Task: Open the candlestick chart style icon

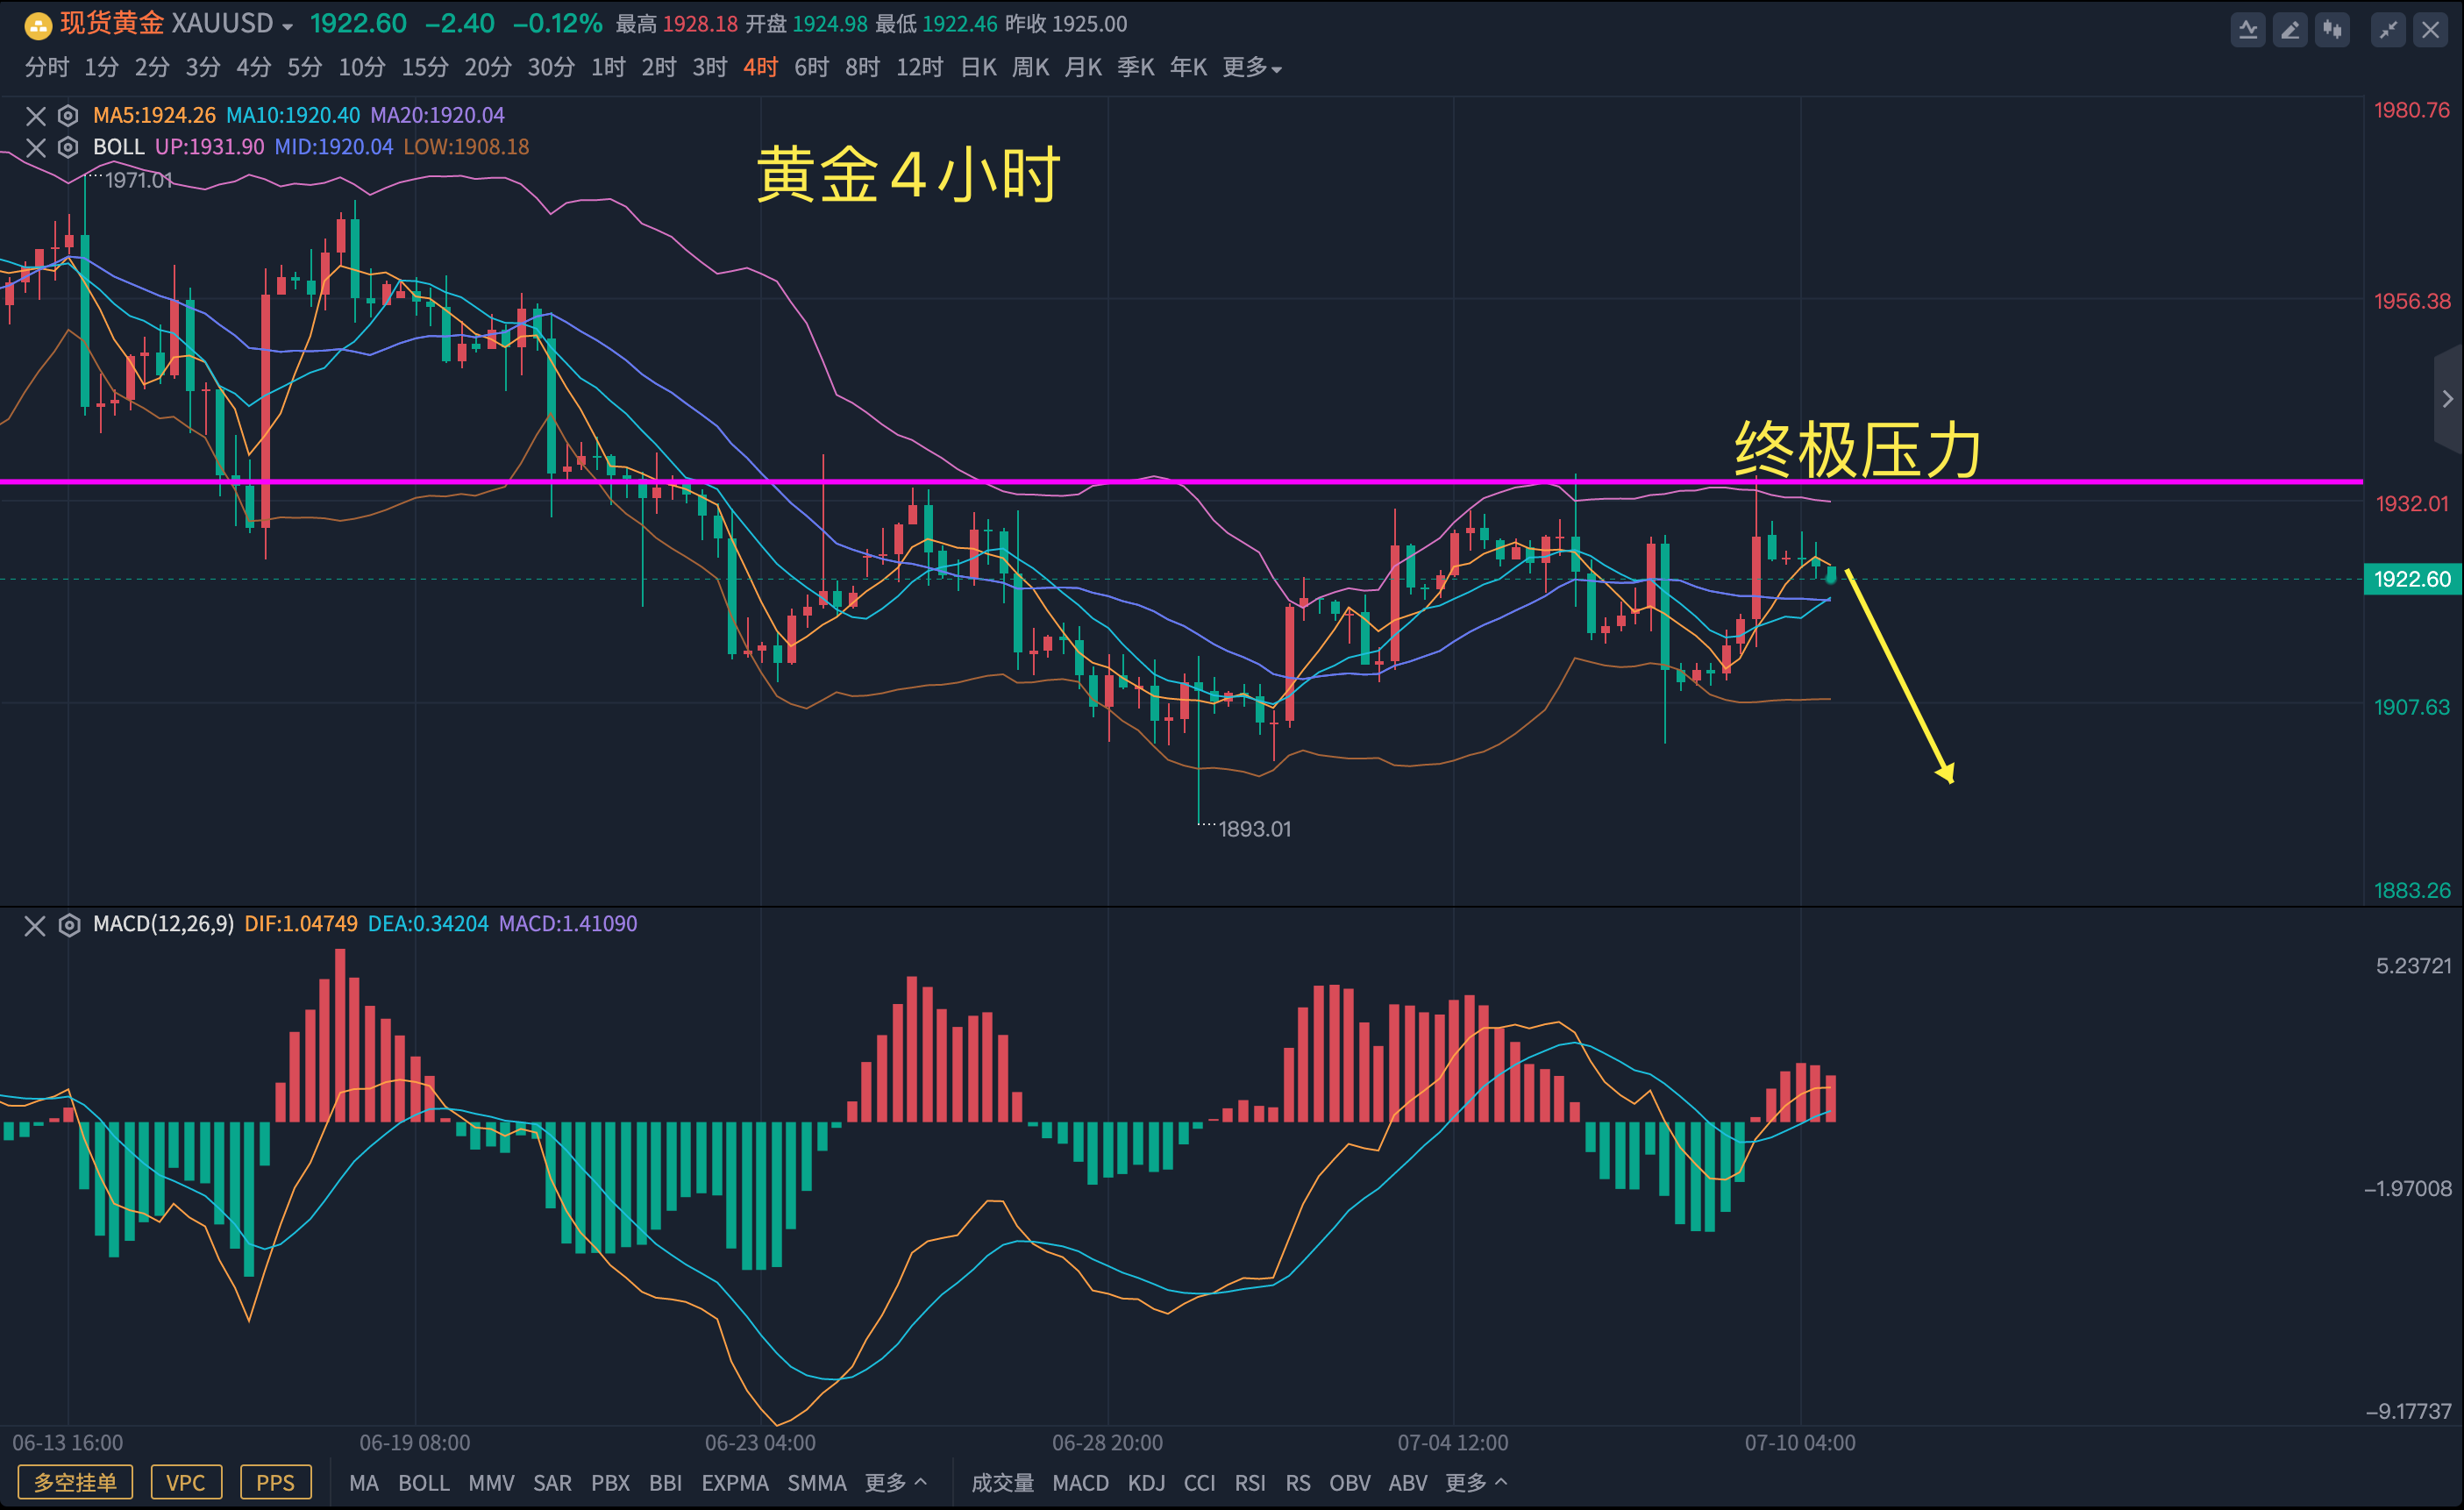Action: pyautogui.click(x=2332, y=29)
